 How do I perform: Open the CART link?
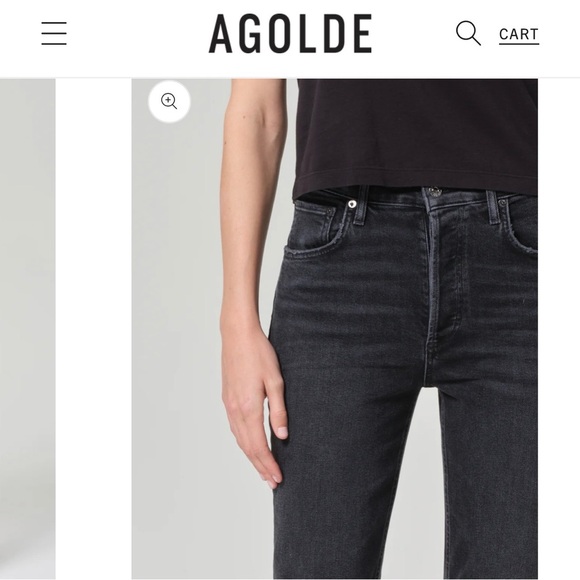519,36
